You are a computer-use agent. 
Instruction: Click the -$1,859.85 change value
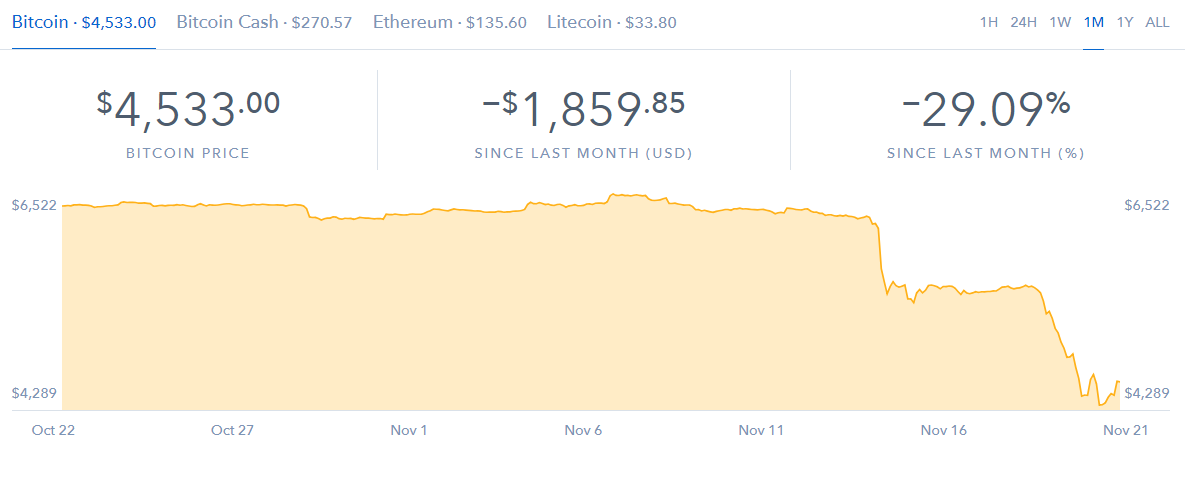click(x=583, y=109)
